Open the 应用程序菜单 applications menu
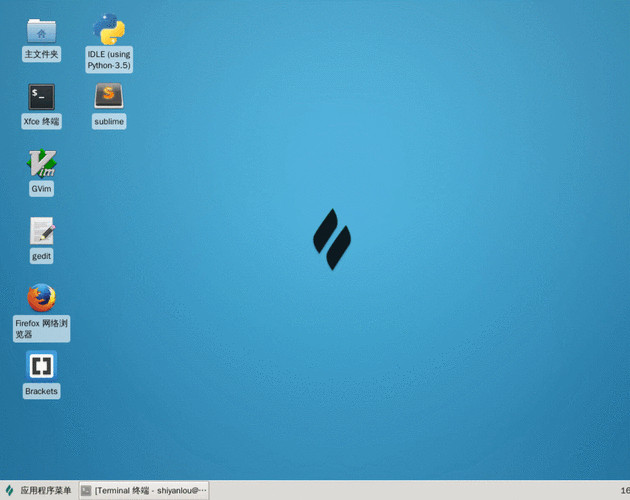The width and height of the screenshot is (630, 500). (39, 490)
